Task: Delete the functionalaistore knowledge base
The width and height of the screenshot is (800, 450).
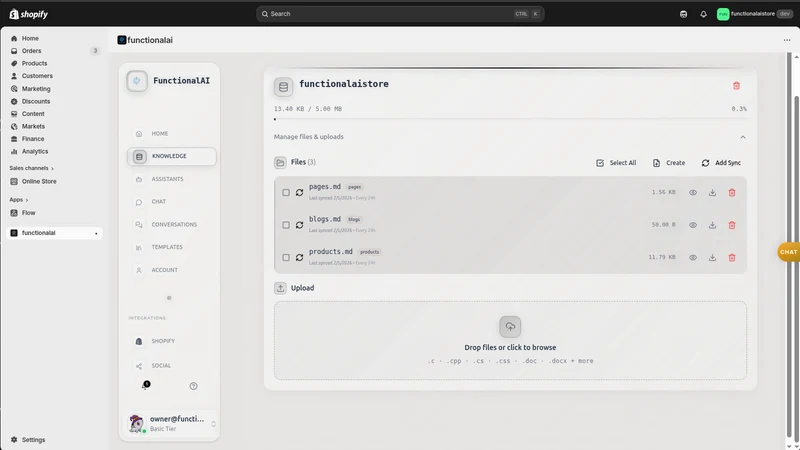Action: (736, 86)
